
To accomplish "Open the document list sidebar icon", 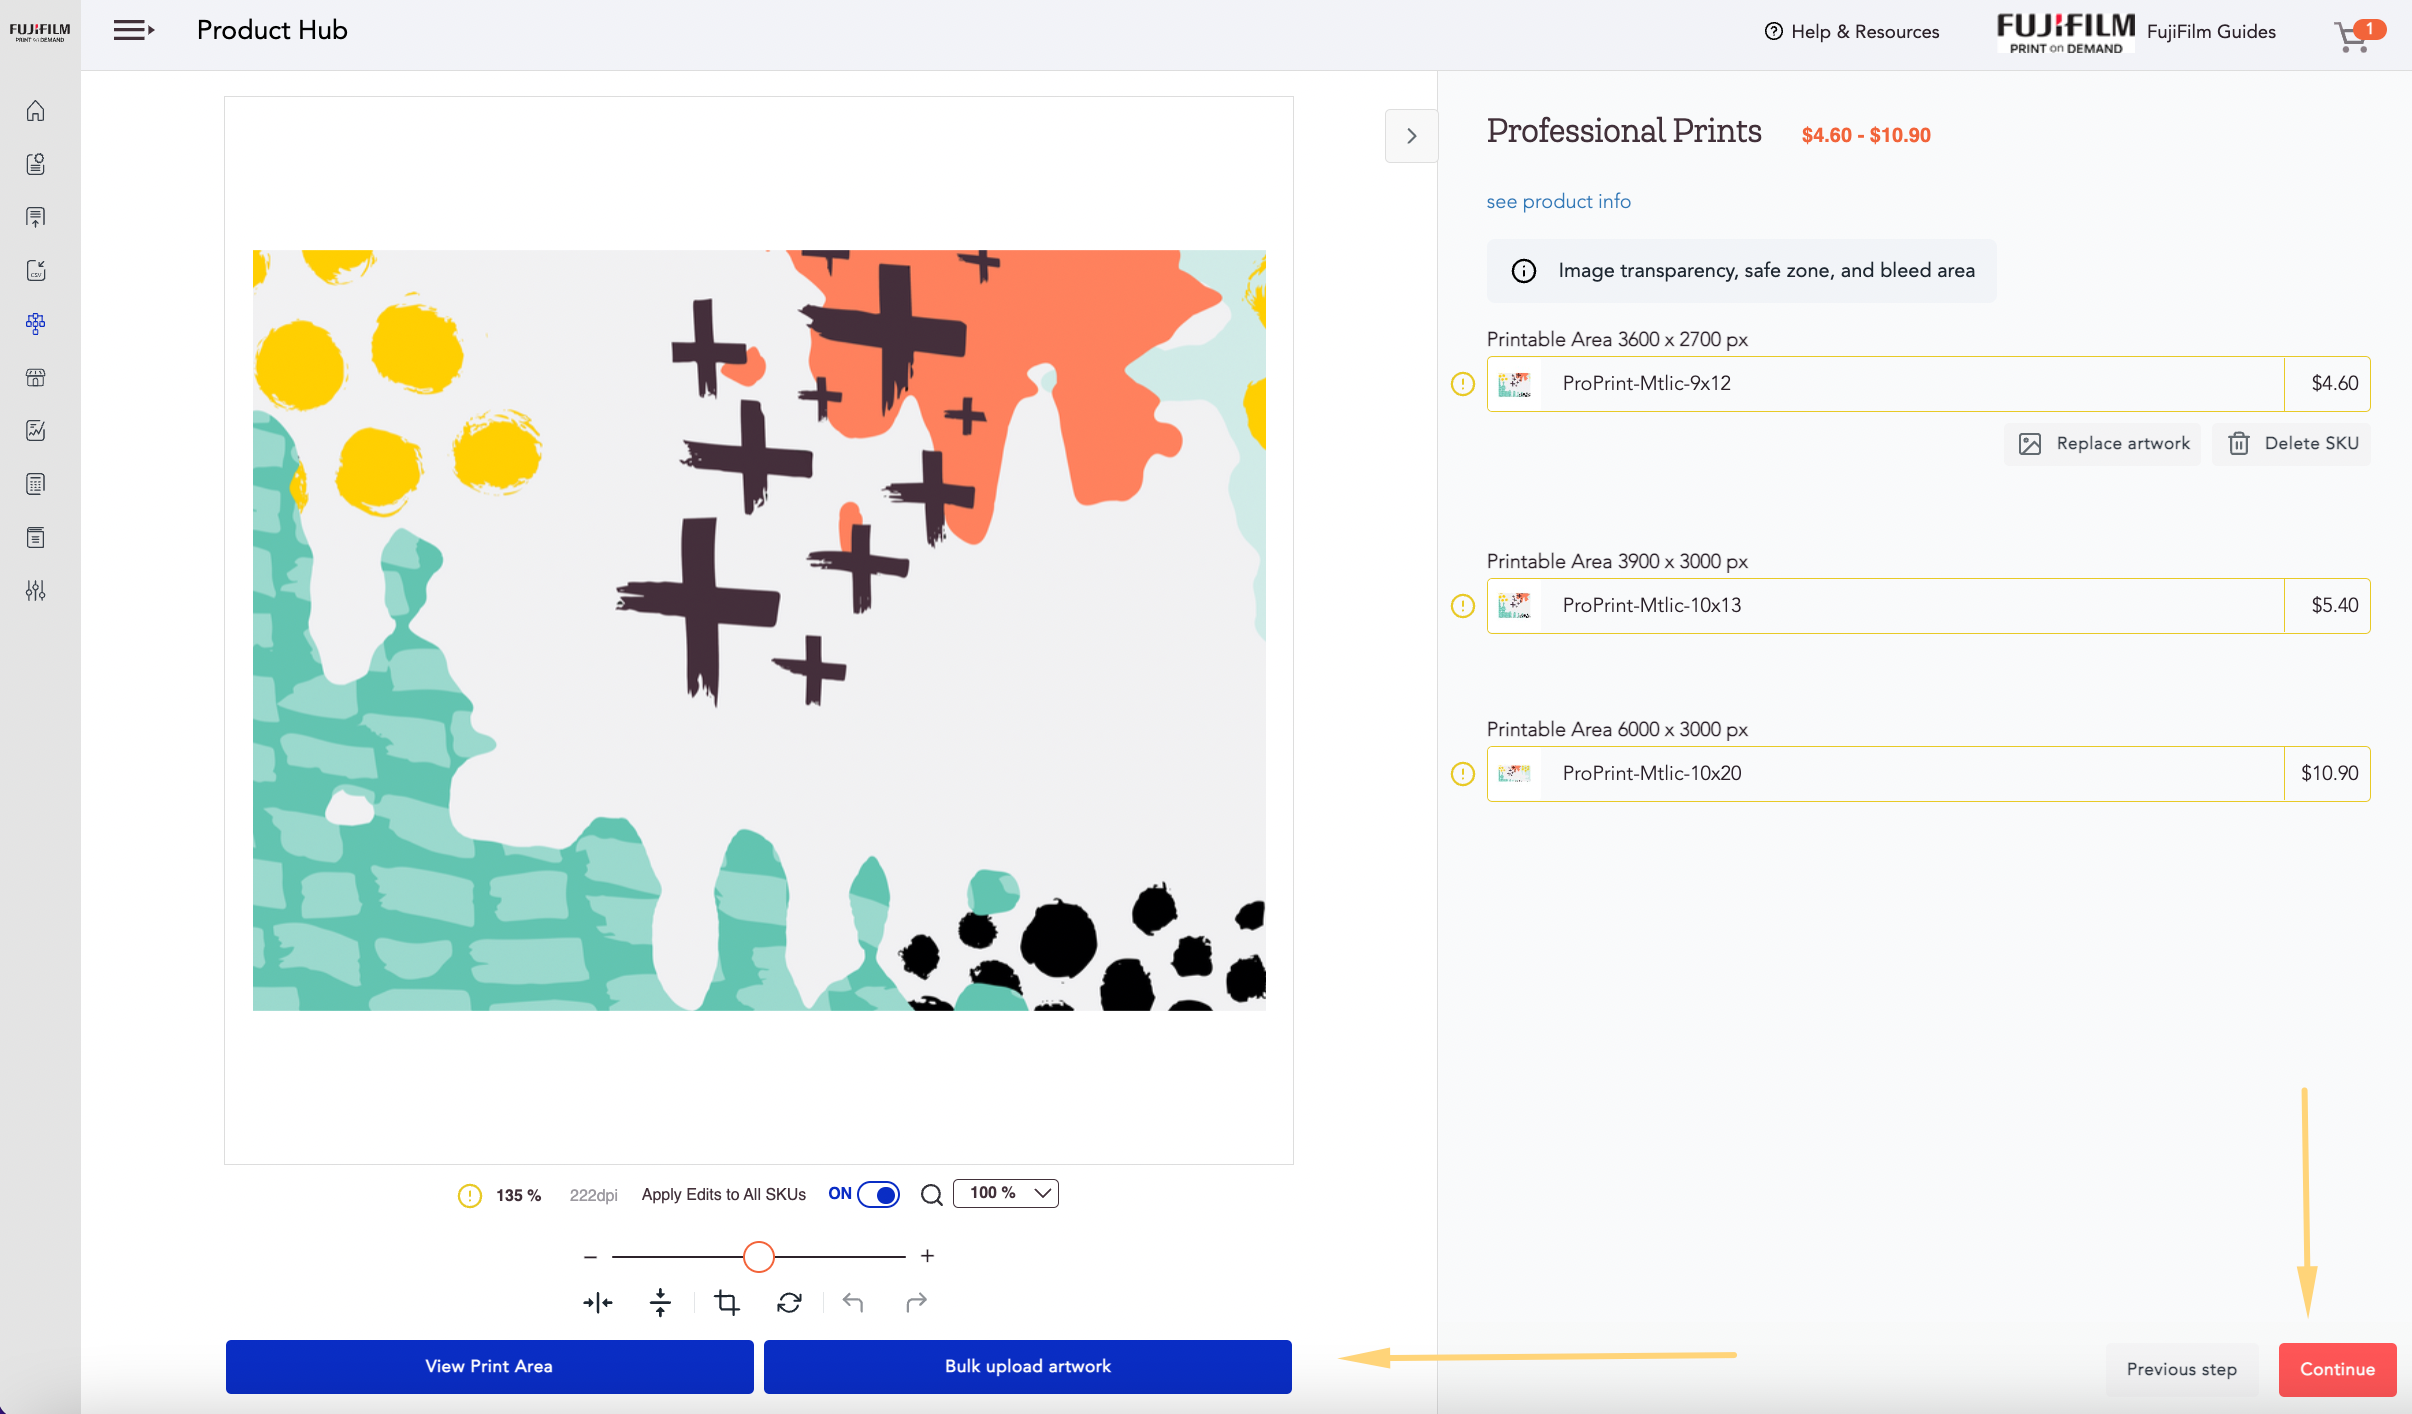I will pos(36,537).
